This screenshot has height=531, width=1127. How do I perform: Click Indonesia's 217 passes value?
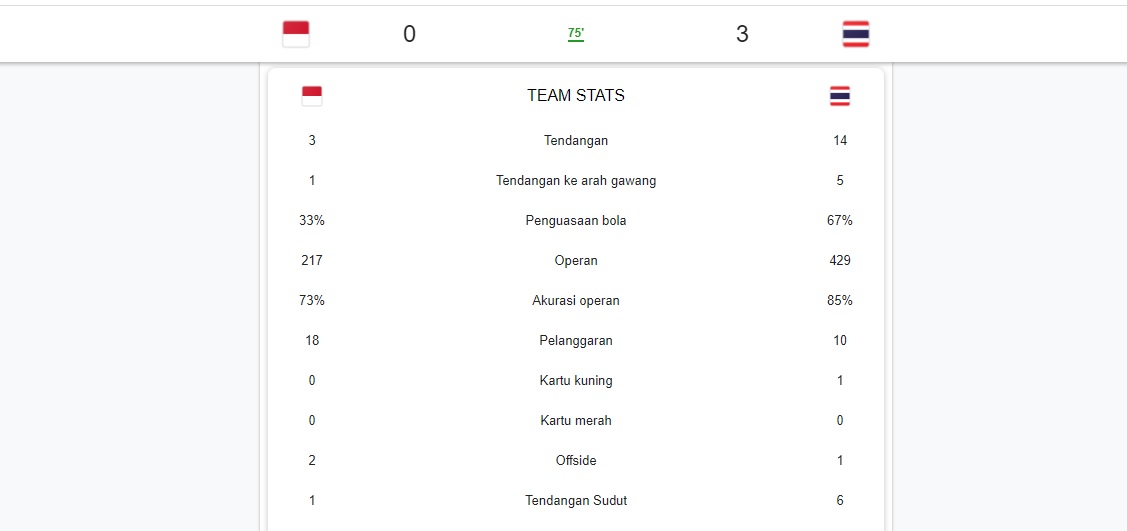click(312, 261)
